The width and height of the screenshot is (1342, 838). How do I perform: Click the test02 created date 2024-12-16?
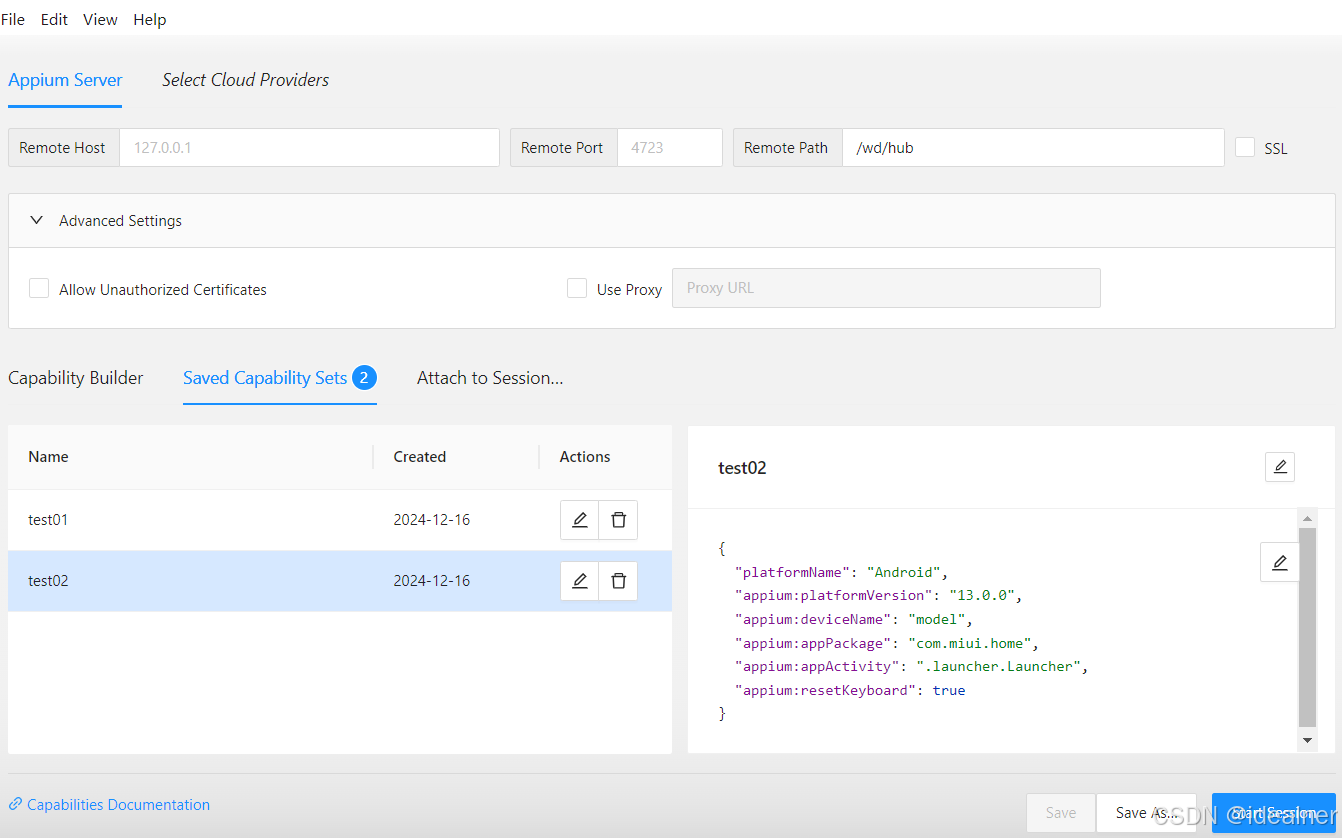click(432, 581)
